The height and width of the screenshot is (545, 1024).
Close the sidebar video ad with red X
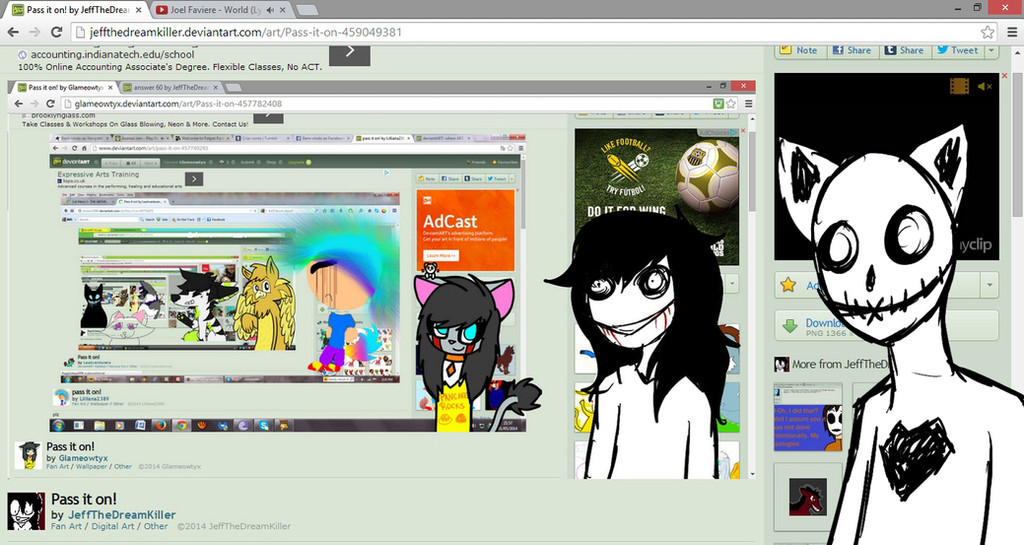[x=1004, y=76]
